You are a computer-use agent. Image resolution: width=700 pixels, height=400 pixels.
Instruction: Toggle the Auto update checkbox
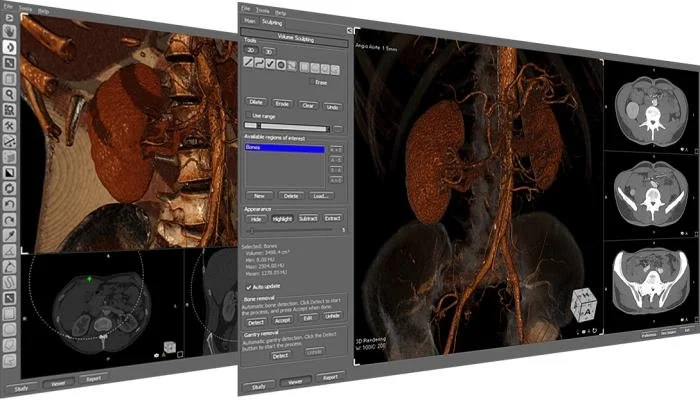(x=249, y=287)
